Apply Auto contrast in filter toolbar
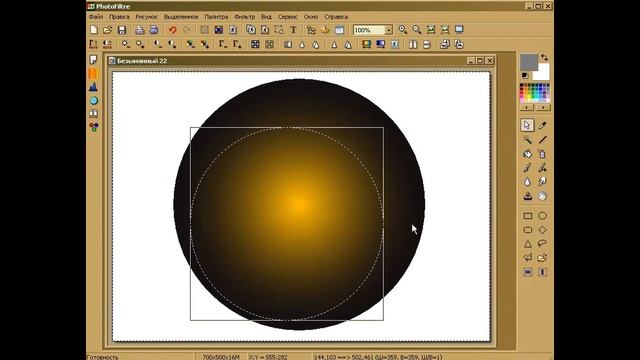 (107, 44)
